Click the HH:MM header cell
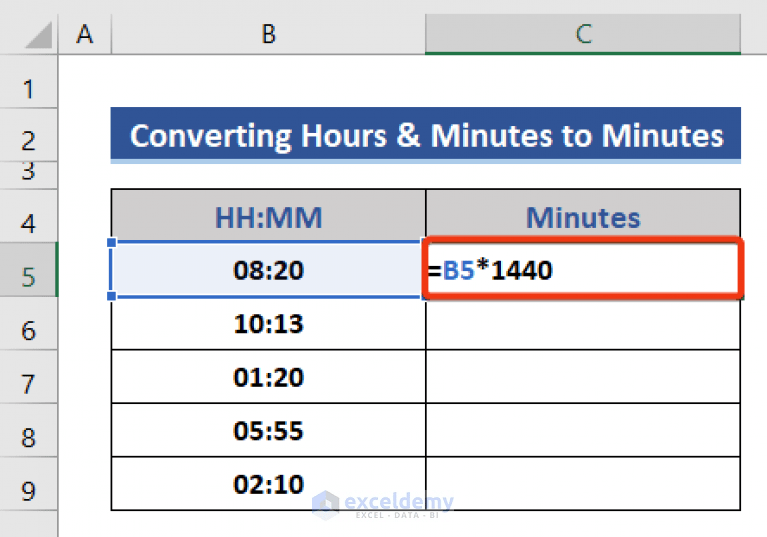This screenshot has width=767, height=537. 269,216
